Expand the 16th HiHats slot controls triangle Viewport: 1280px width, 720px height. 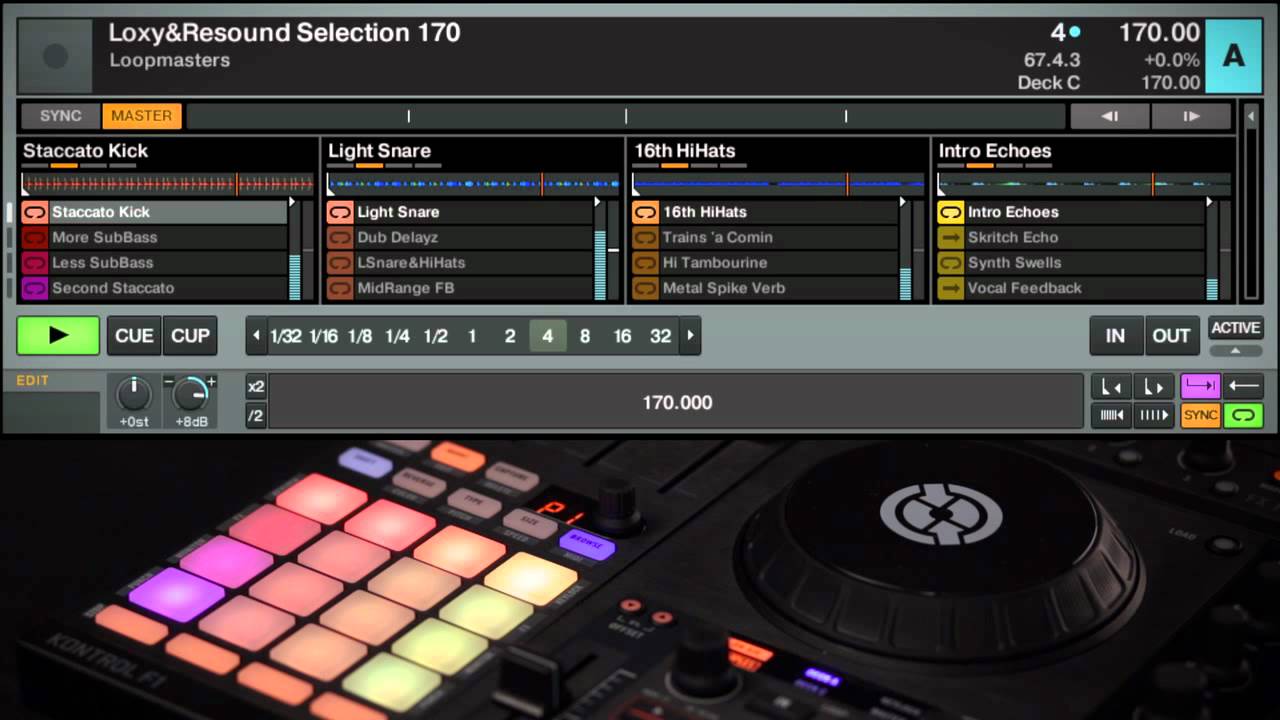pos(903,202)
